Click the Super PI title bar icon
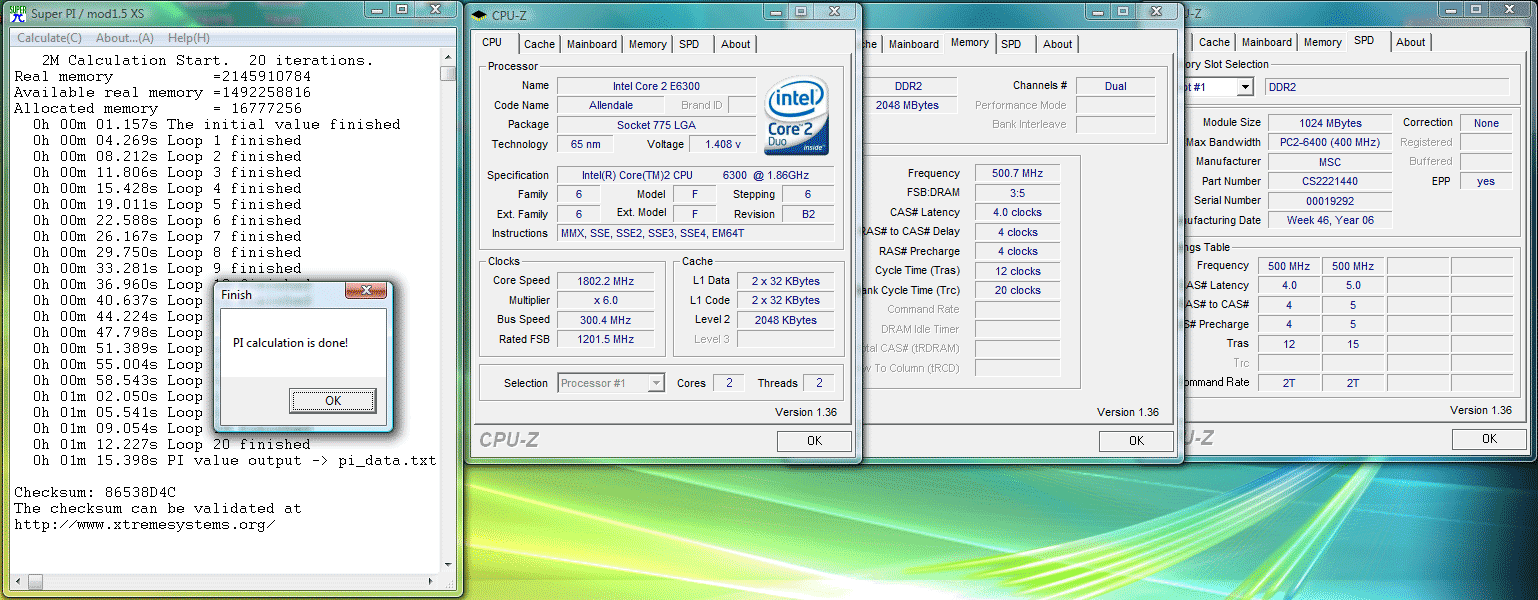 pos(16,14)
